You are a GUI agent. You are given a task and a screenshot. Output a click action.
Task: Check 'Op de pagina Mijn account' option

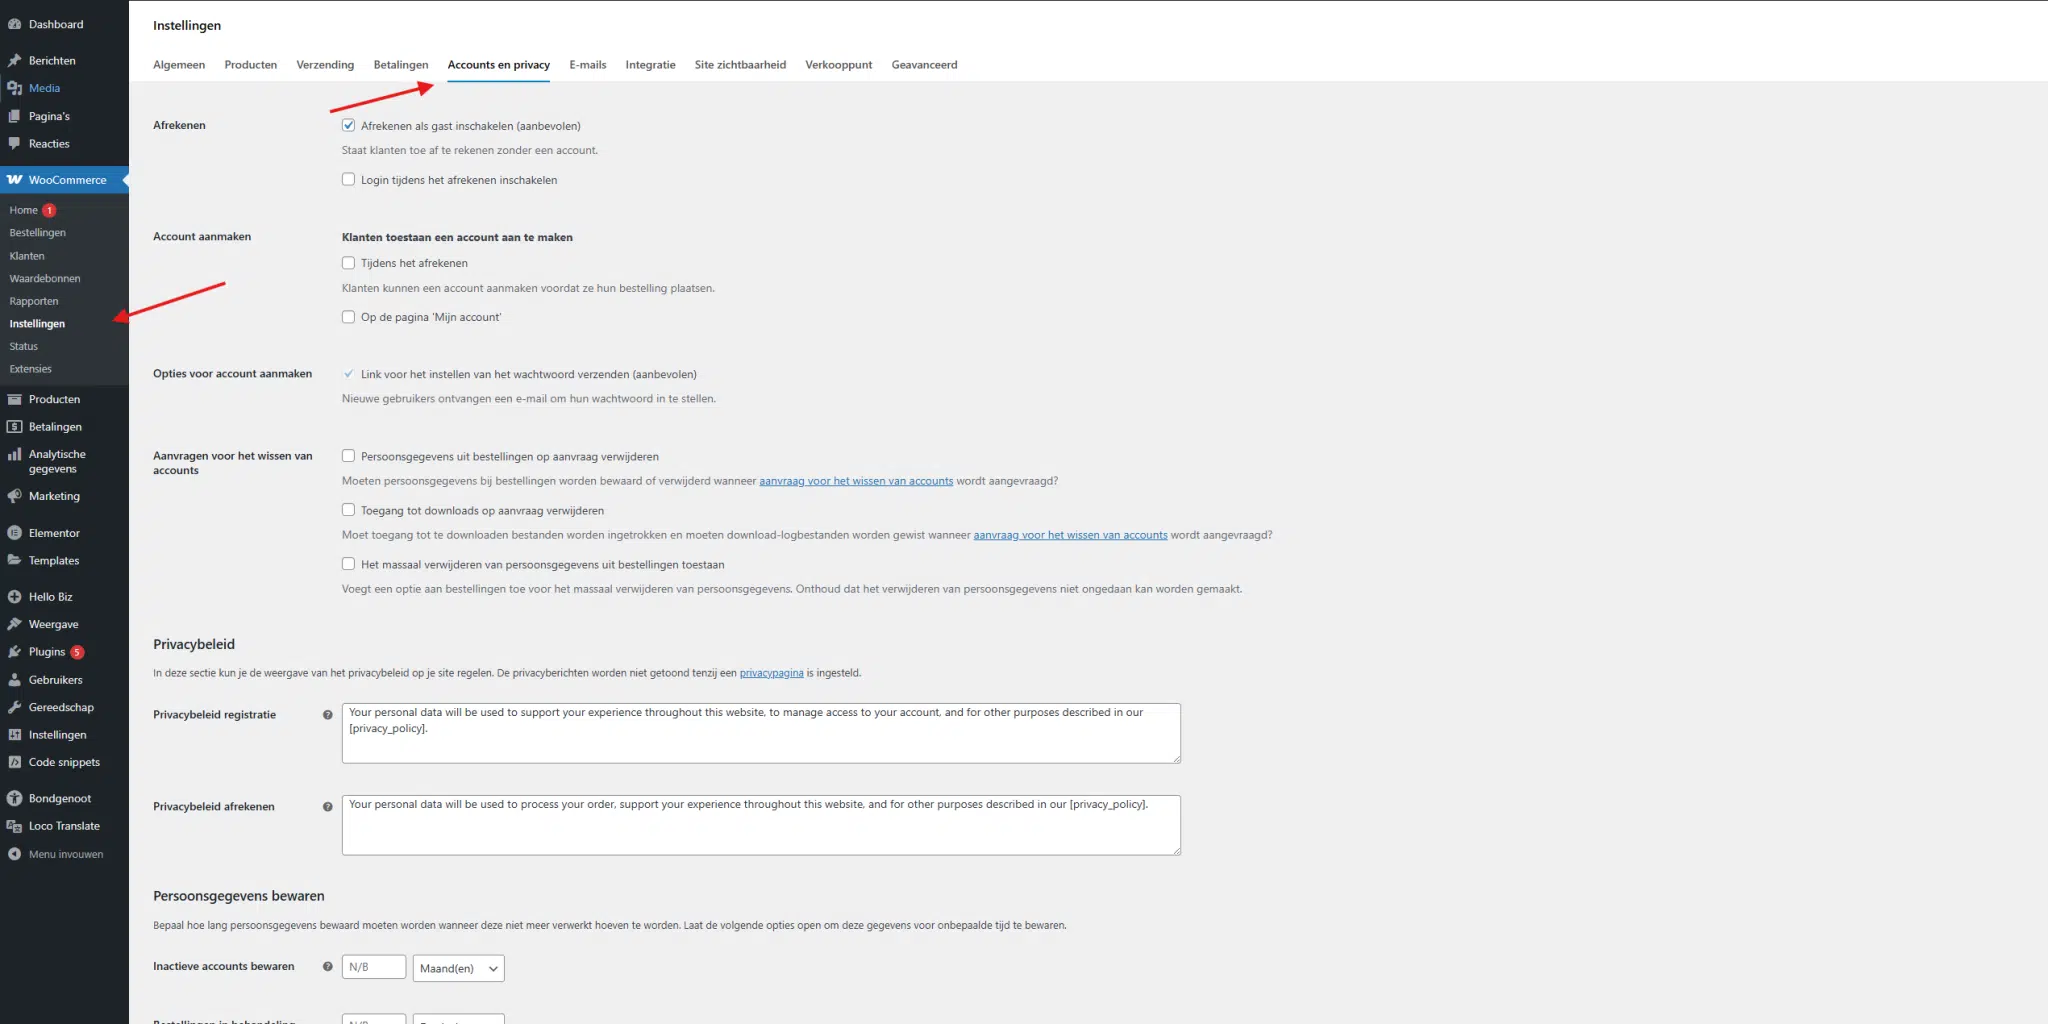(x=348, y=317)
